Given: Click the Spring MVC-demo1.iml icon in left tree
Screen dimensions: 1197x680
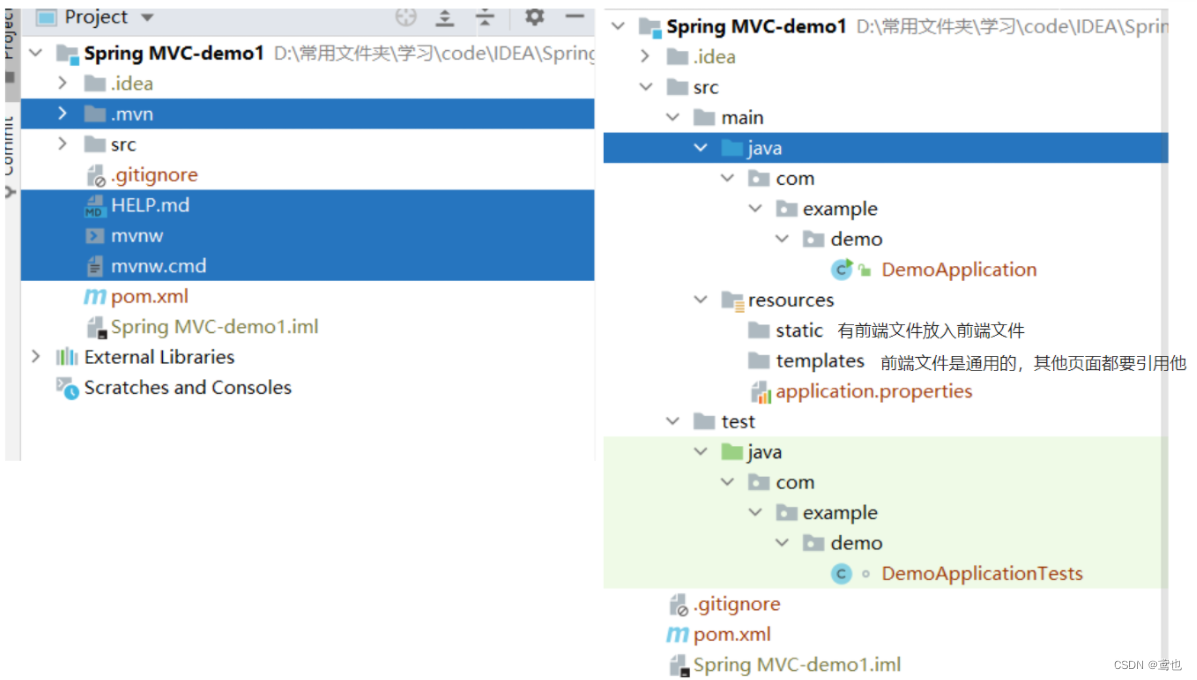Looking at the screenshot, I should click(96, 327).
